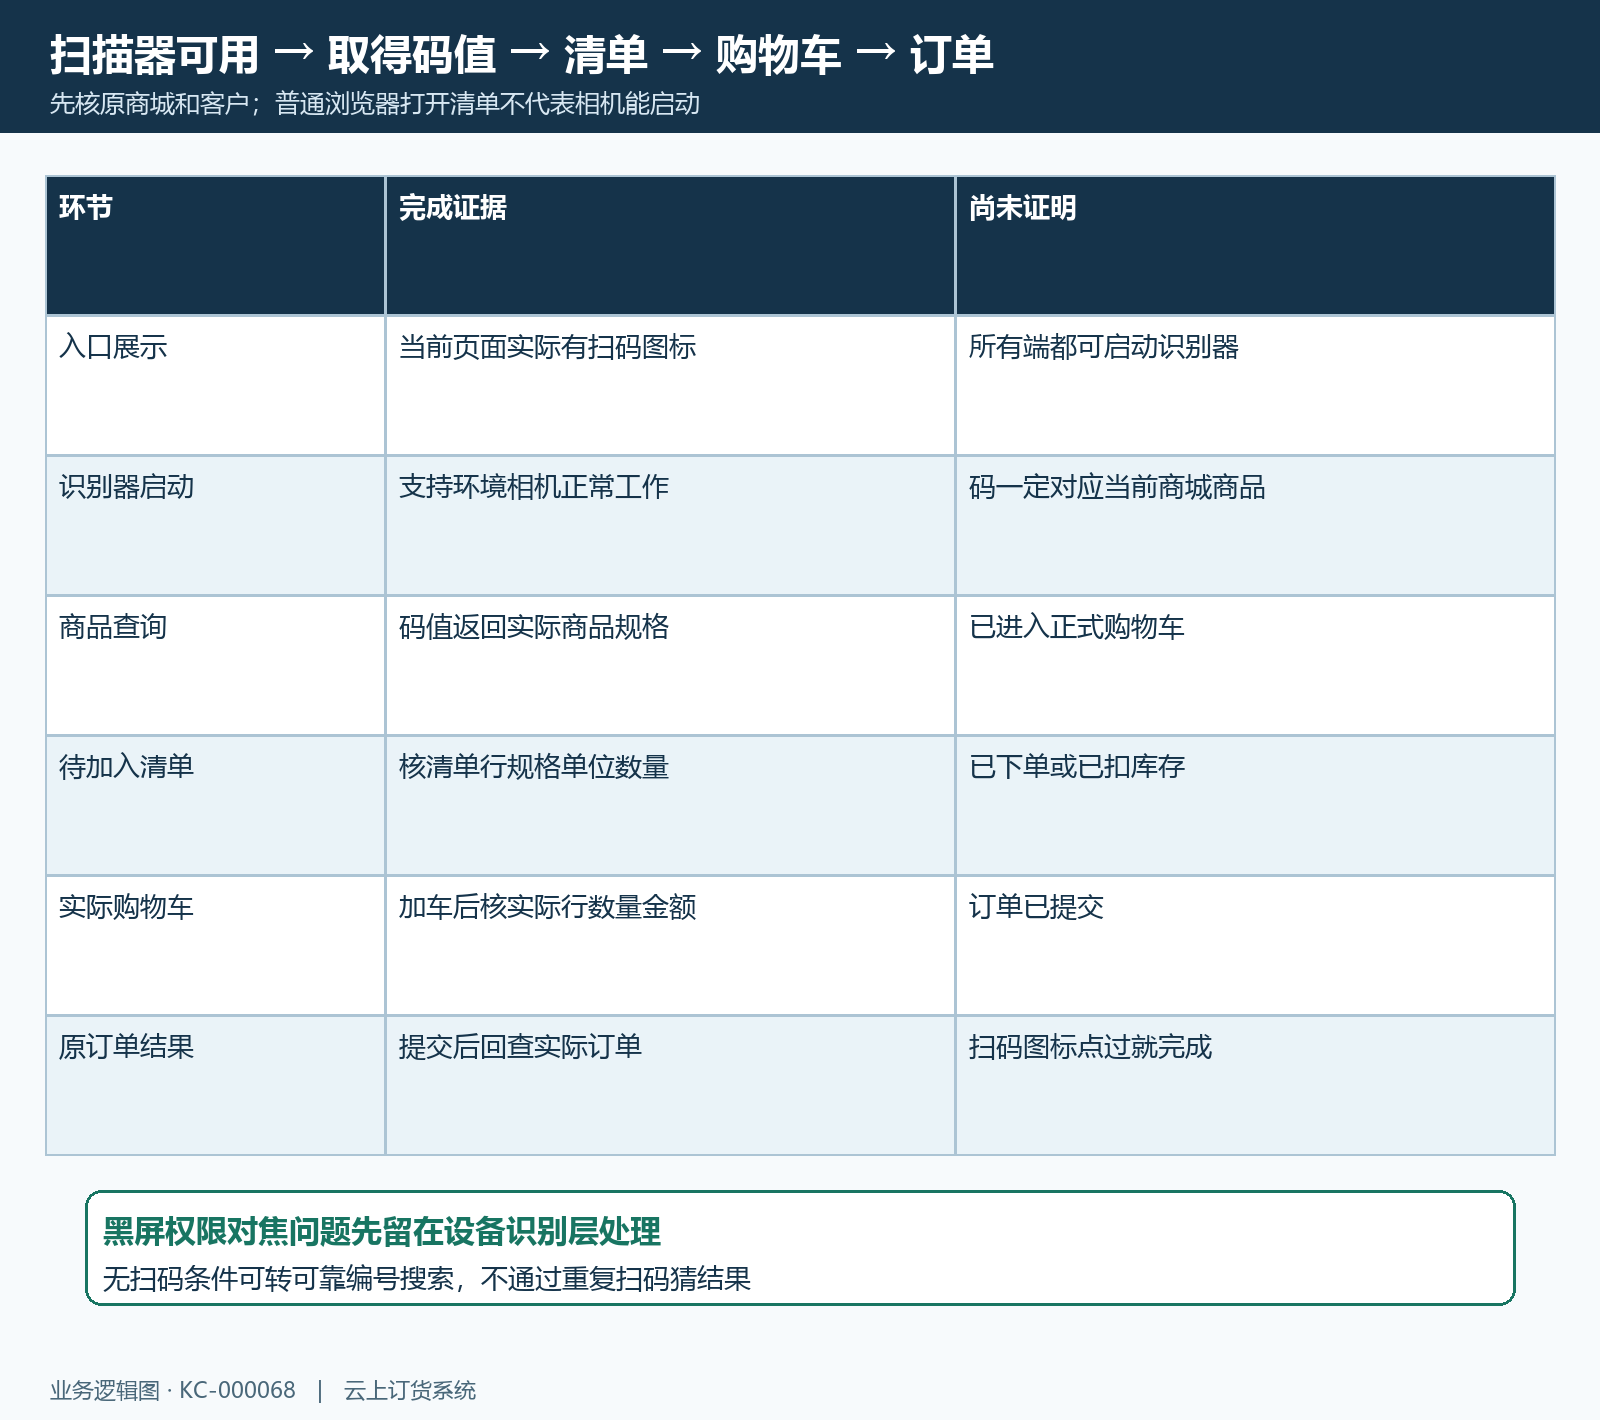1600x1420 pixels.
Task: Click footer text 云上订货系统
Action: click(410, 1390)
